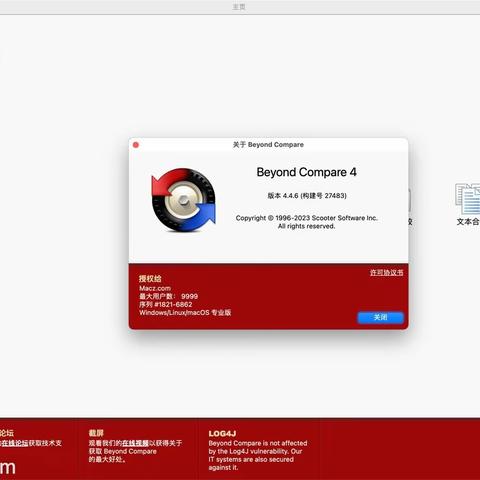Click the Beyond Compare 4 title text
The height and width of the screenshot is (480, 480).
tap(306, 172)
